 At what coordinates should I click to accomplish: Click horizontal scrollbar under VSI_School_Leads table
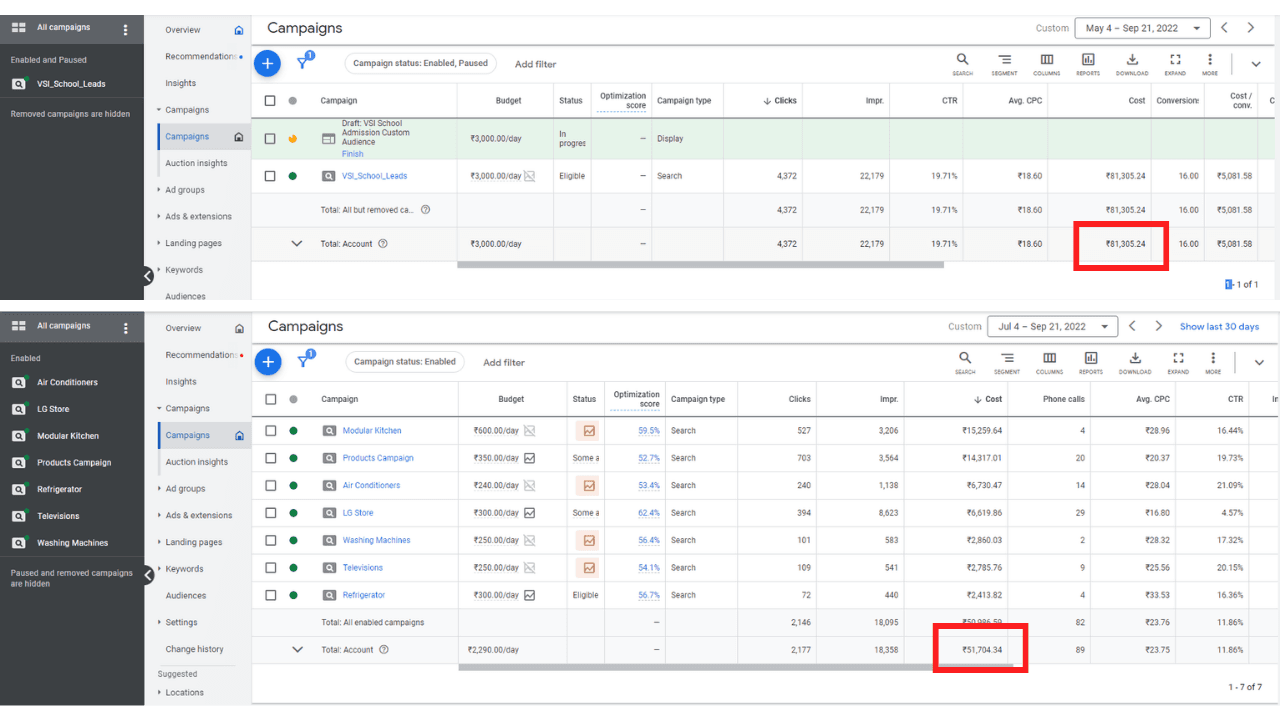[700, 265]
